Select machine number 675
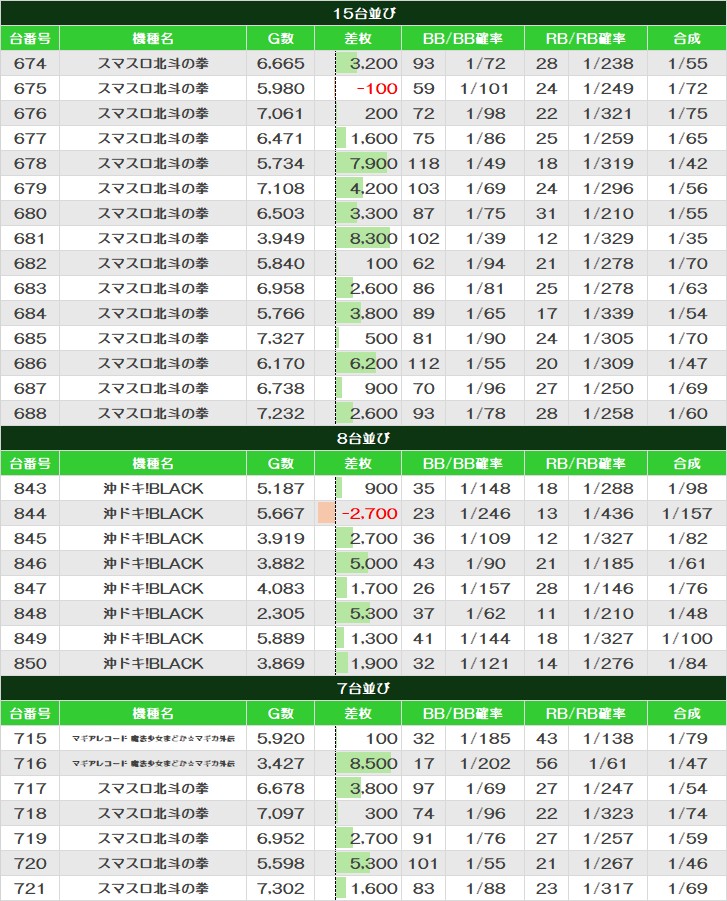Viewport: 727px width, 901px height. coord(30,88)
